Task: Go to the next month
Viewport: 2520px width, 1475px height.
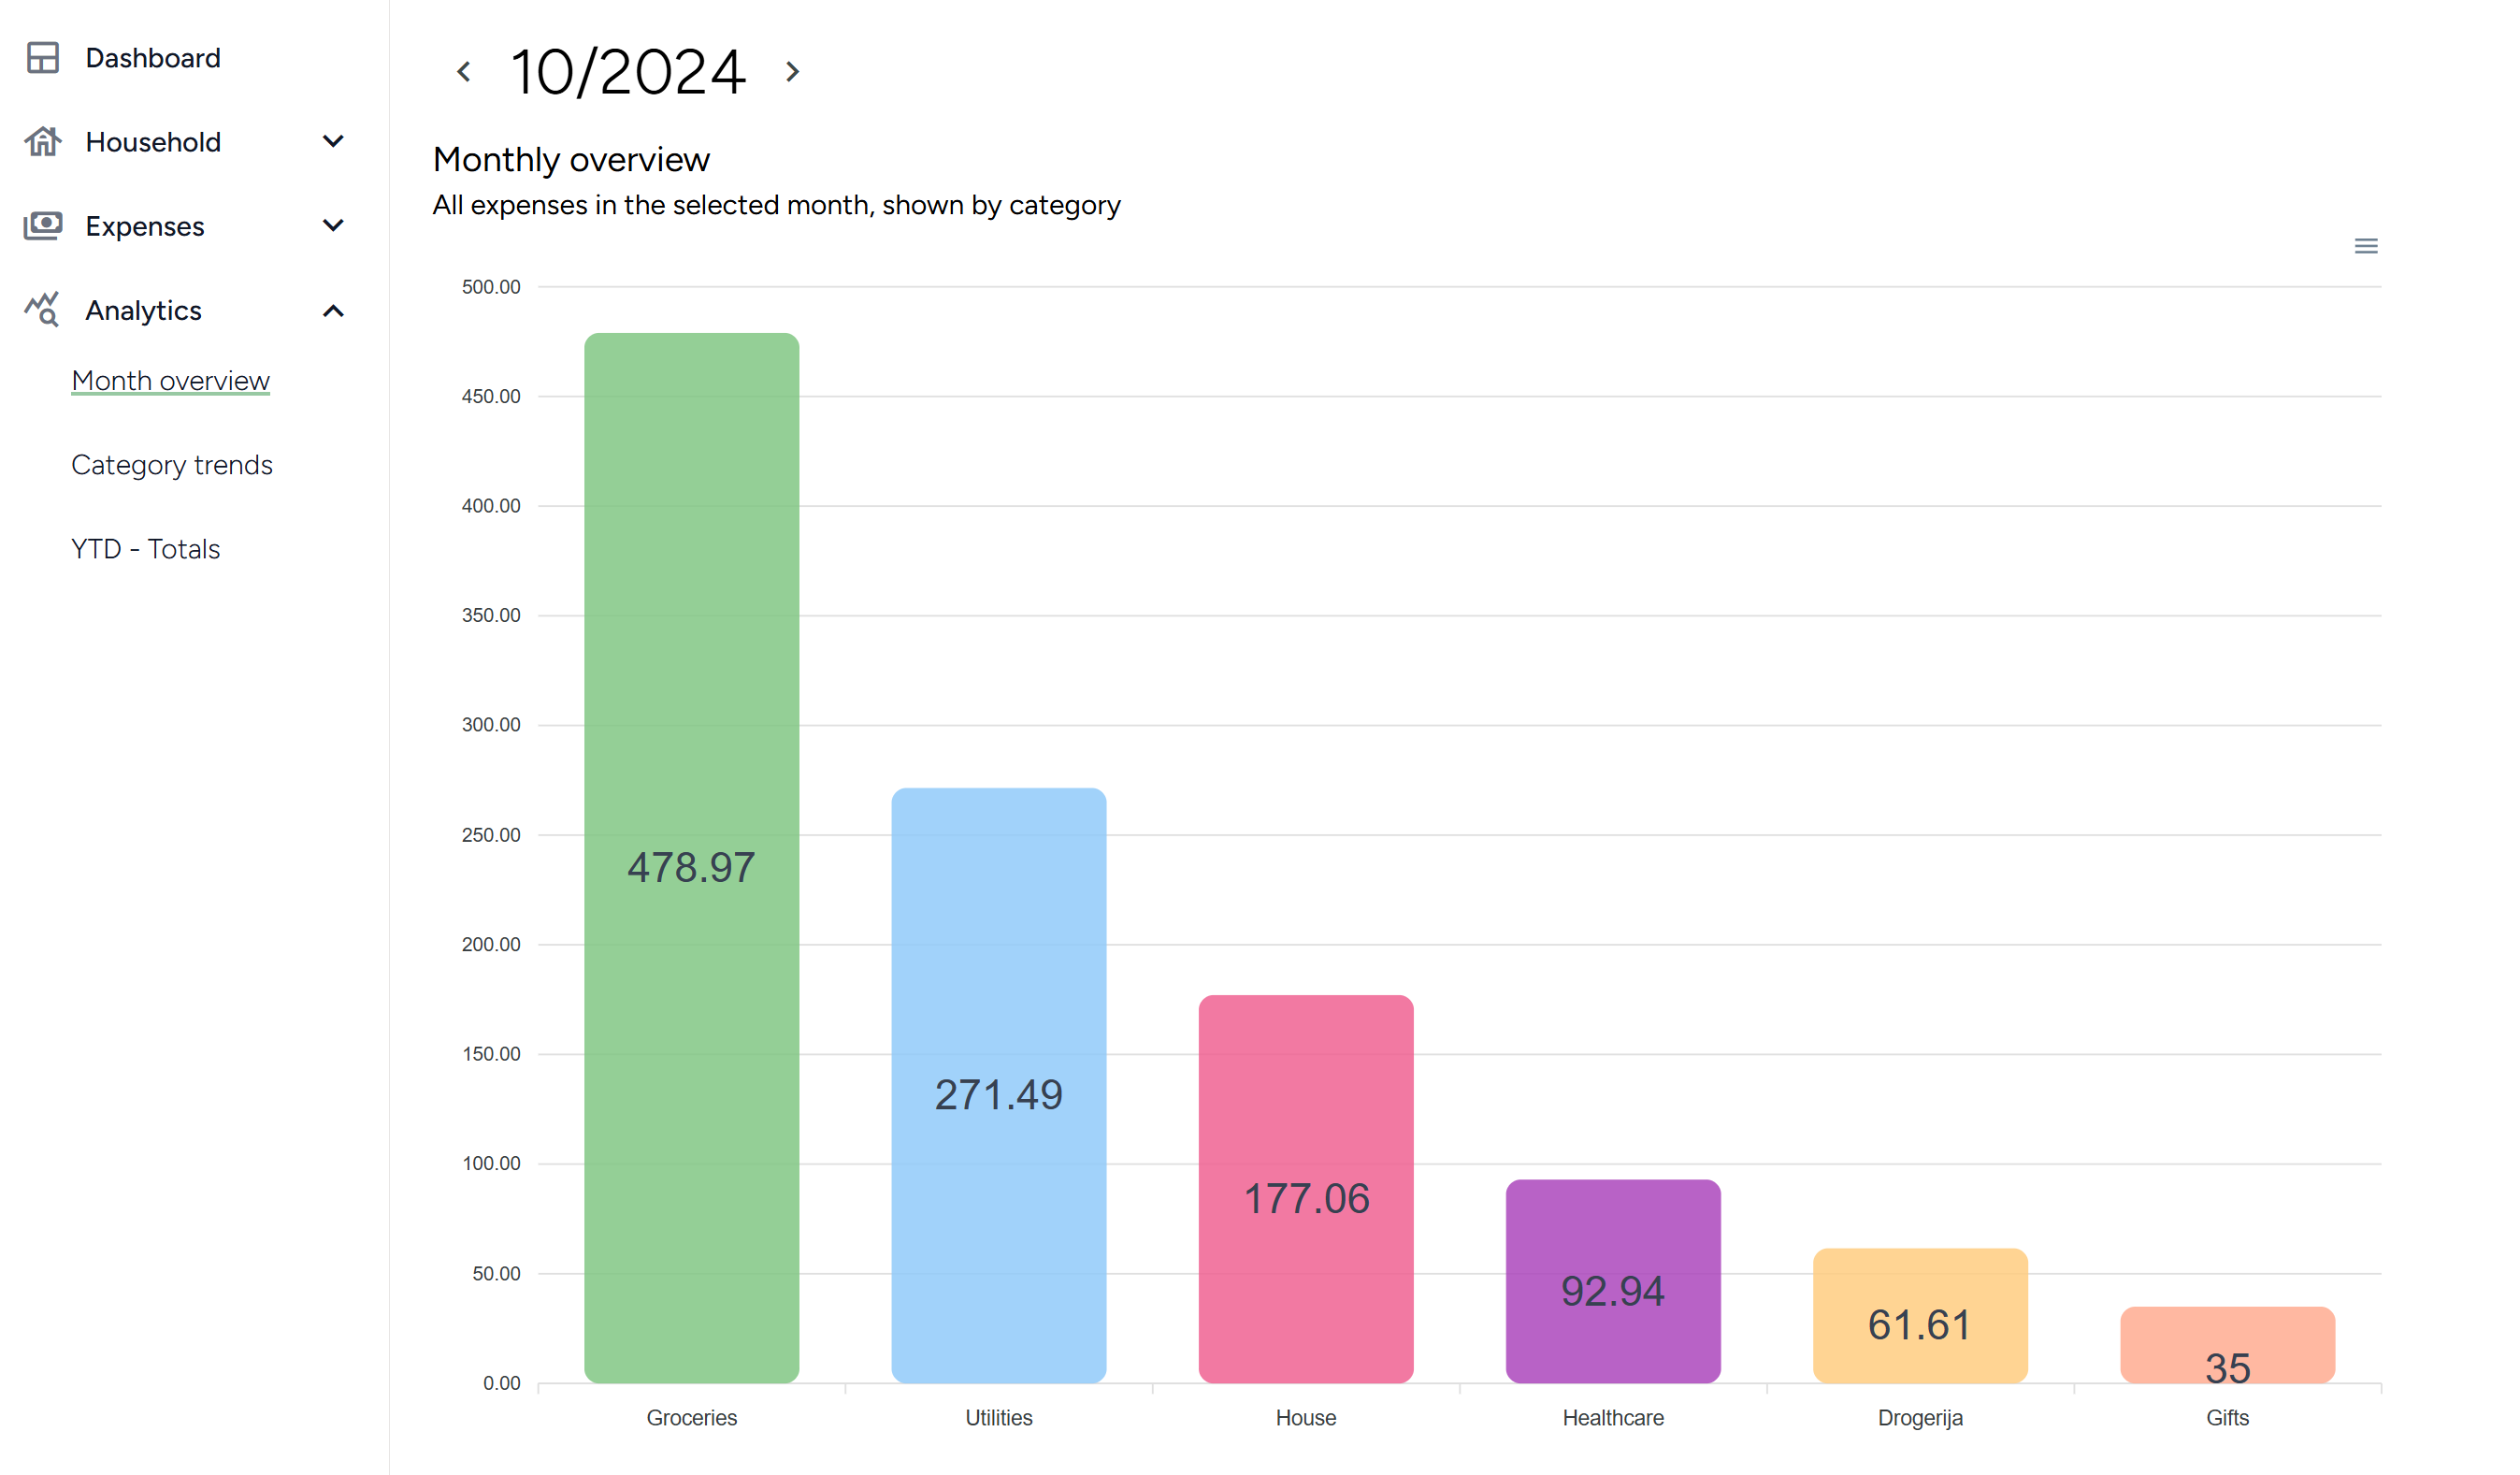Action: tap(792, 72)
